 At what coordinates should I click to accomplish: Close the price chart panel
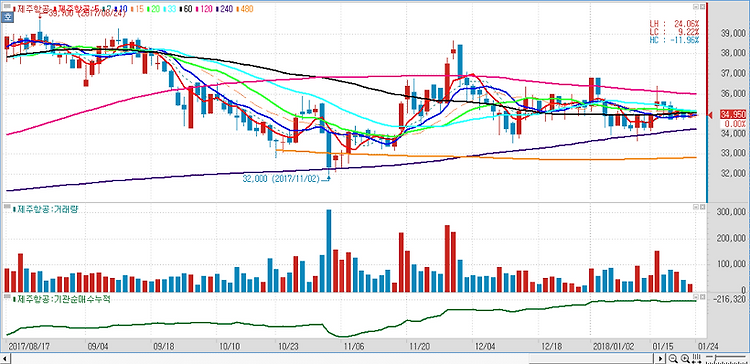coord(703,6)
